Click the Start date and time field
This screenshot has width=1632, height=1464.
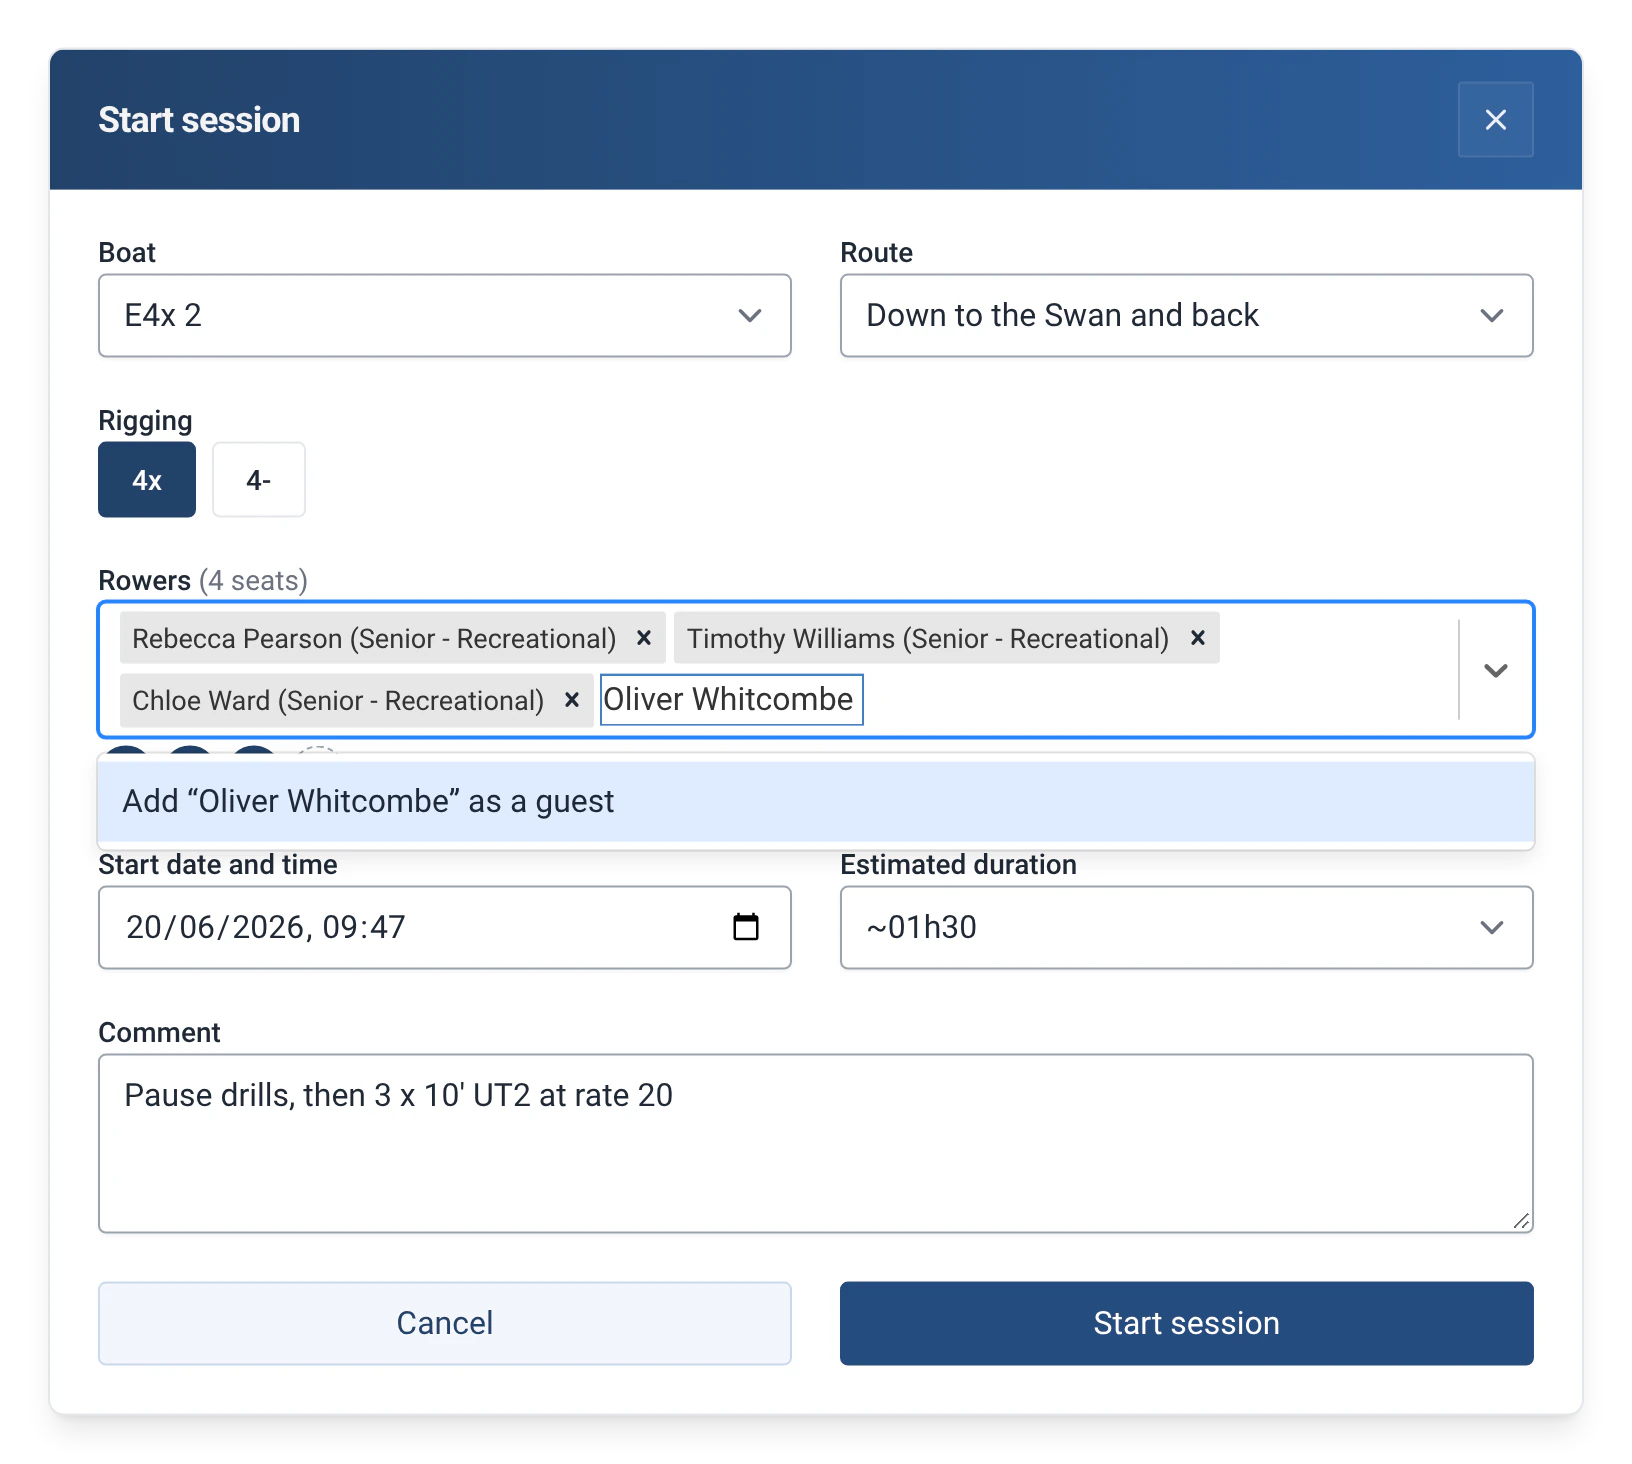click(445, 927)
